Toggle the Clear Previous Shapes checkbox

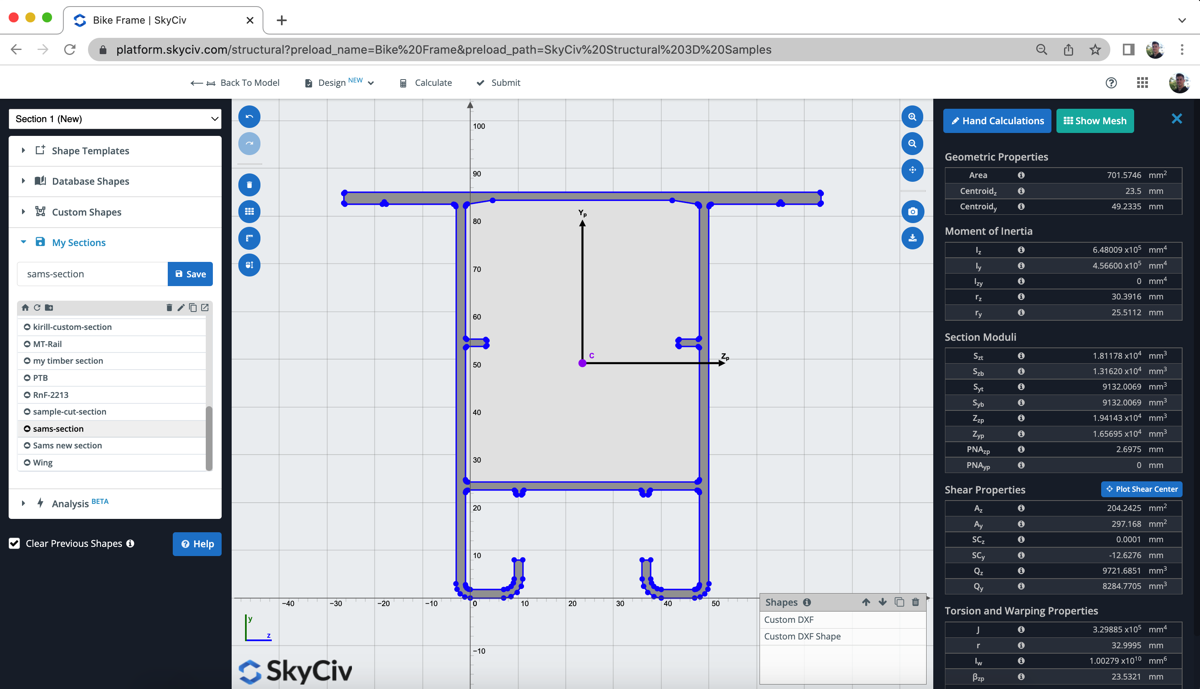coord(13,543)
